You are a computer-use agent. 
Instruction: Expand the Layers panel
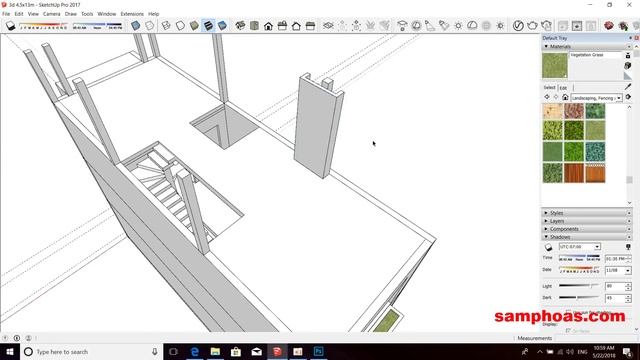[546, 221]
